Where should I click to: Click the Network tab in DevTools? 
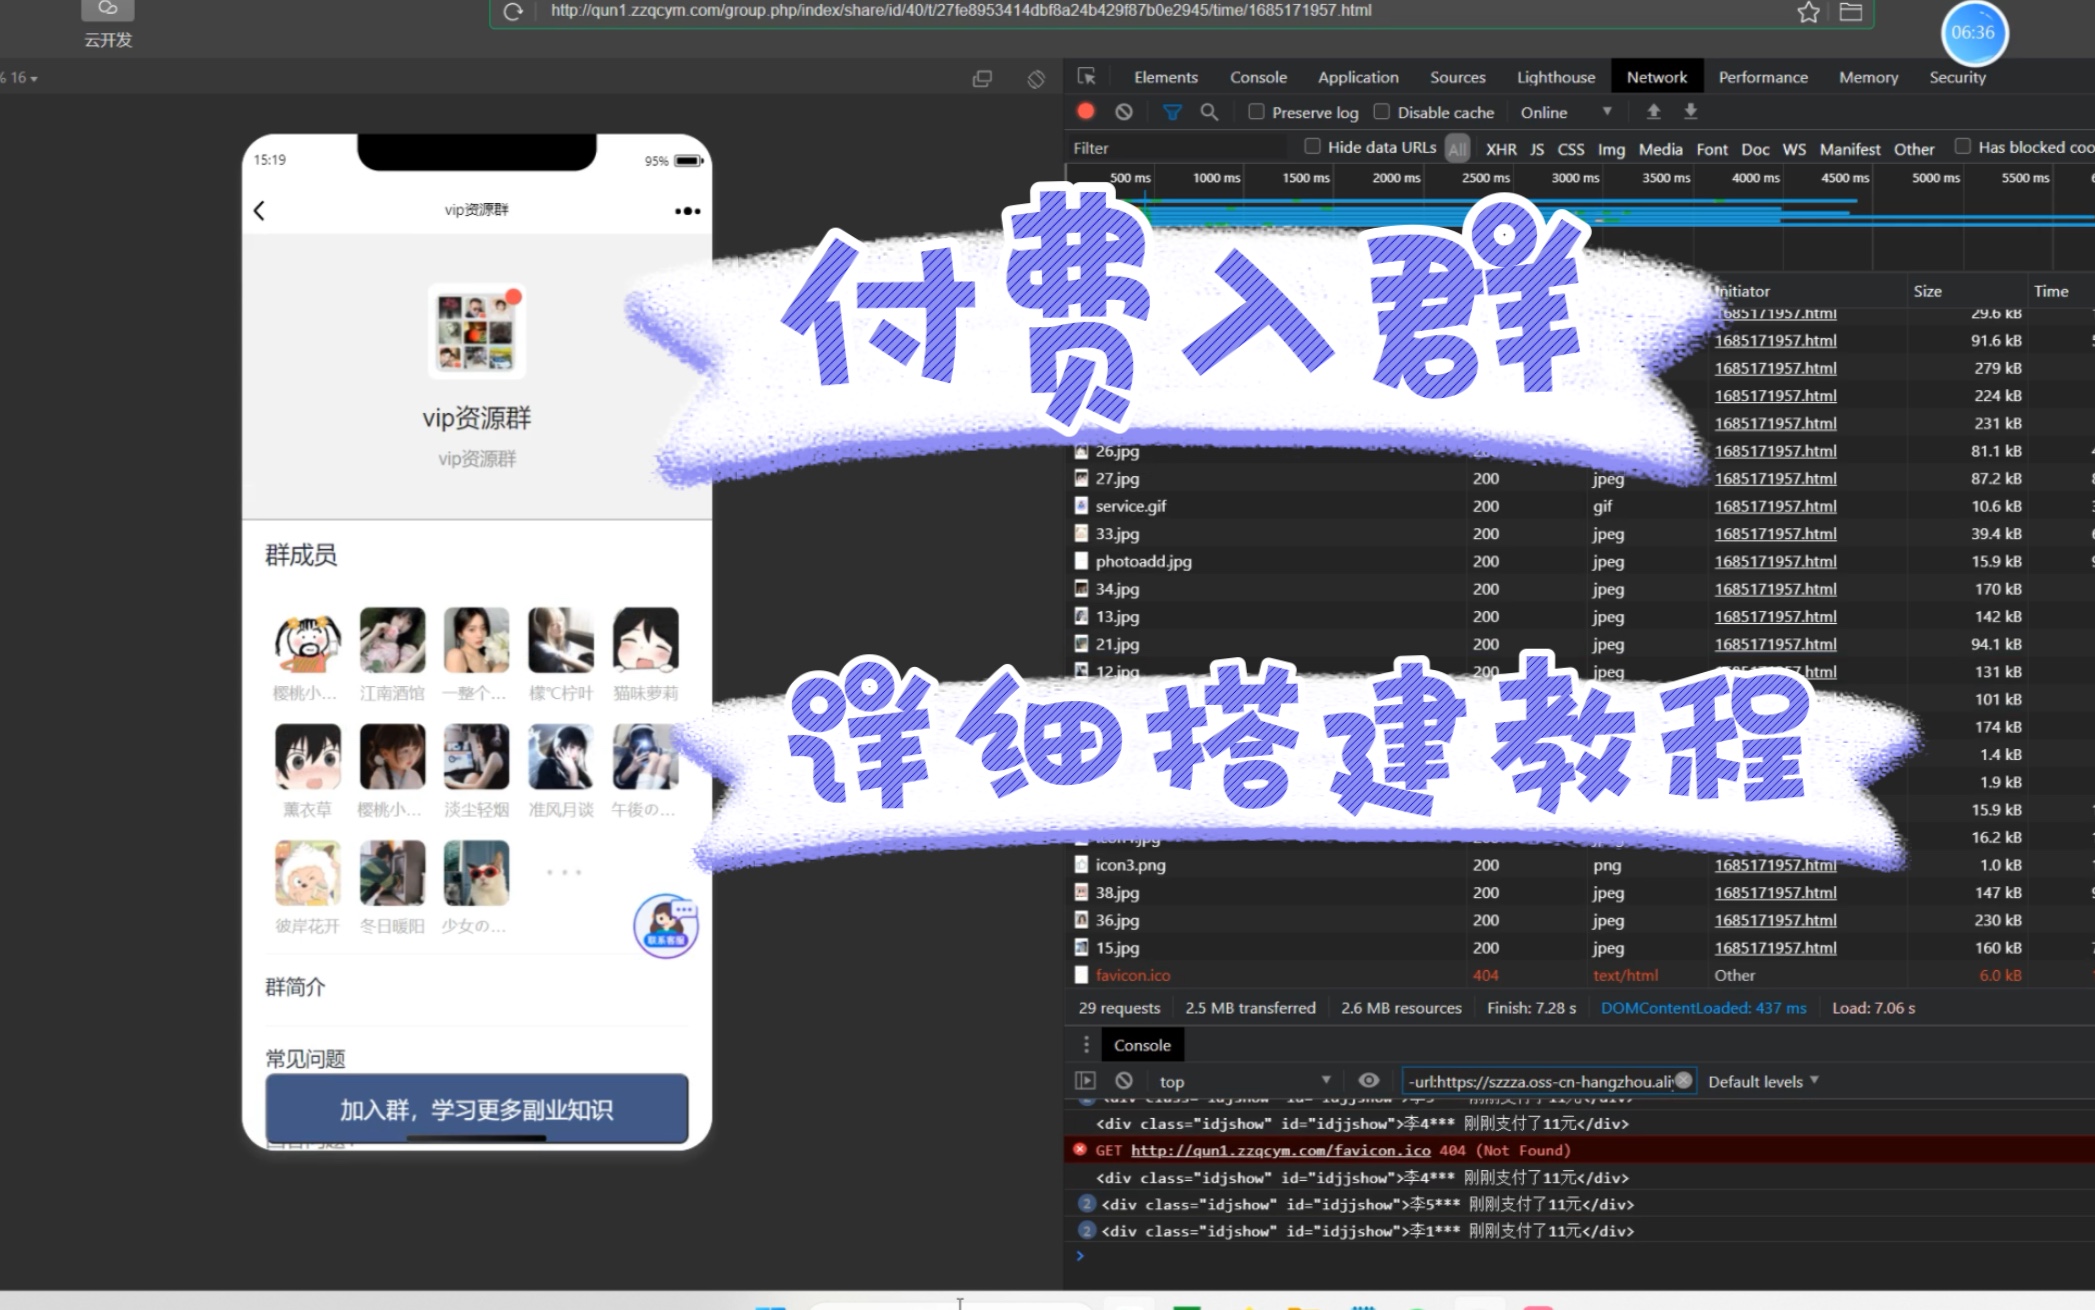click(x=1656, y=77)
